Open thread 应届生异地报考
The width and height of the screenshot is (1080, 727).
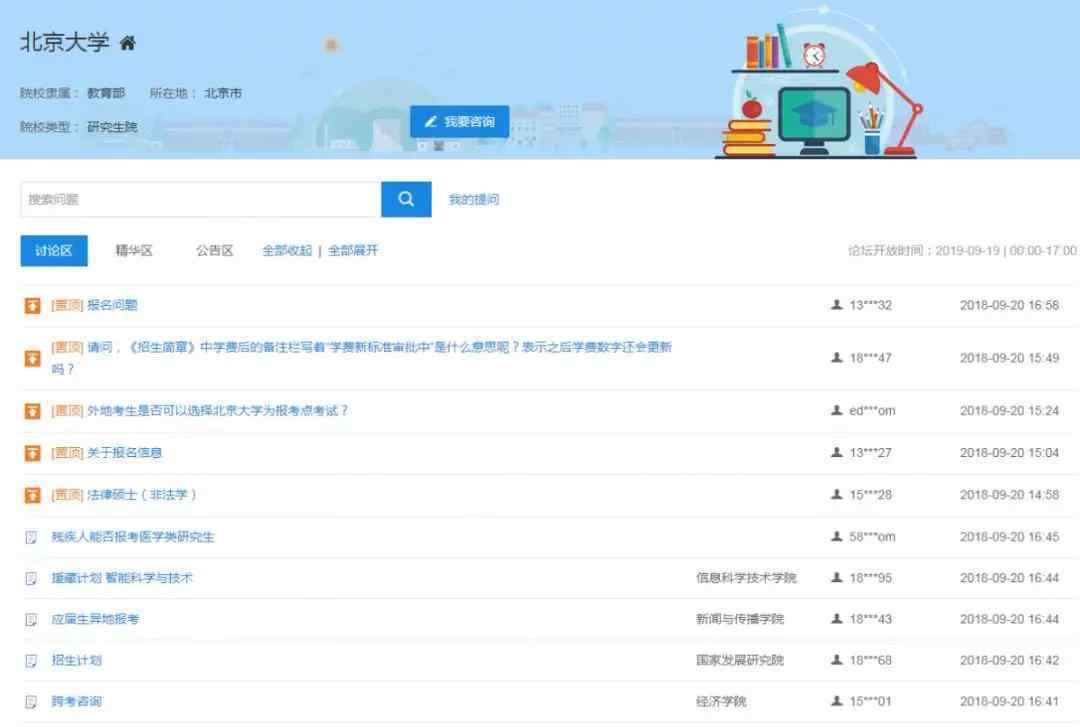tap(95, 620)
